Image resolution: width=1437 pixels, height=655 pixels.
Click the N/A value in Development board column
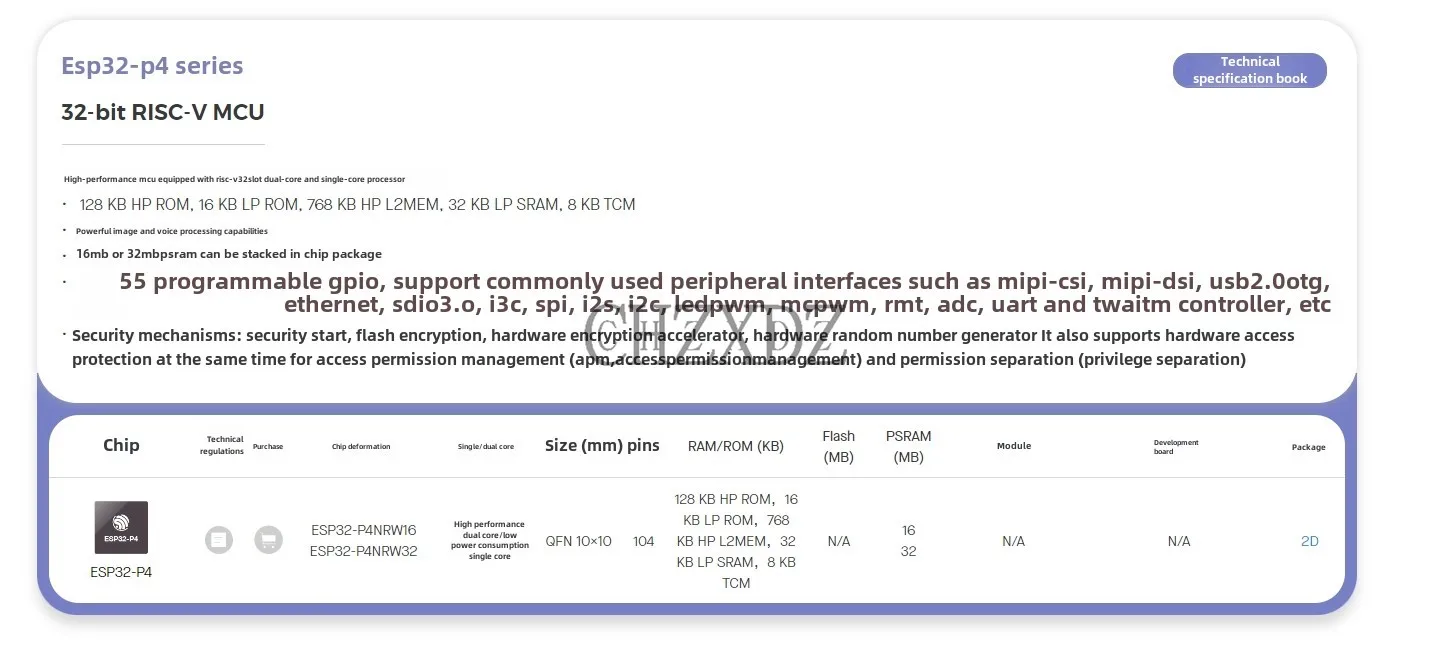(x=1179, y=541)
